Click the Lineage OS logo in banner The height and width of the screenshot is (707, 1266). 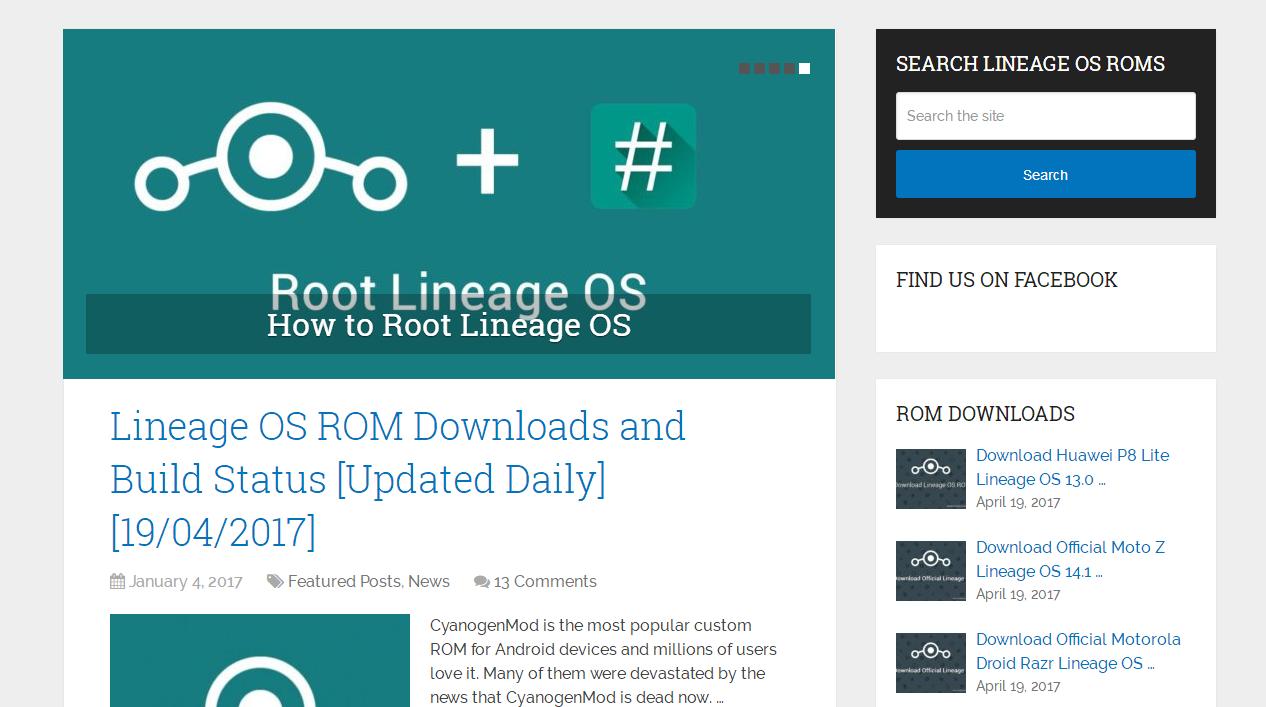270,158
